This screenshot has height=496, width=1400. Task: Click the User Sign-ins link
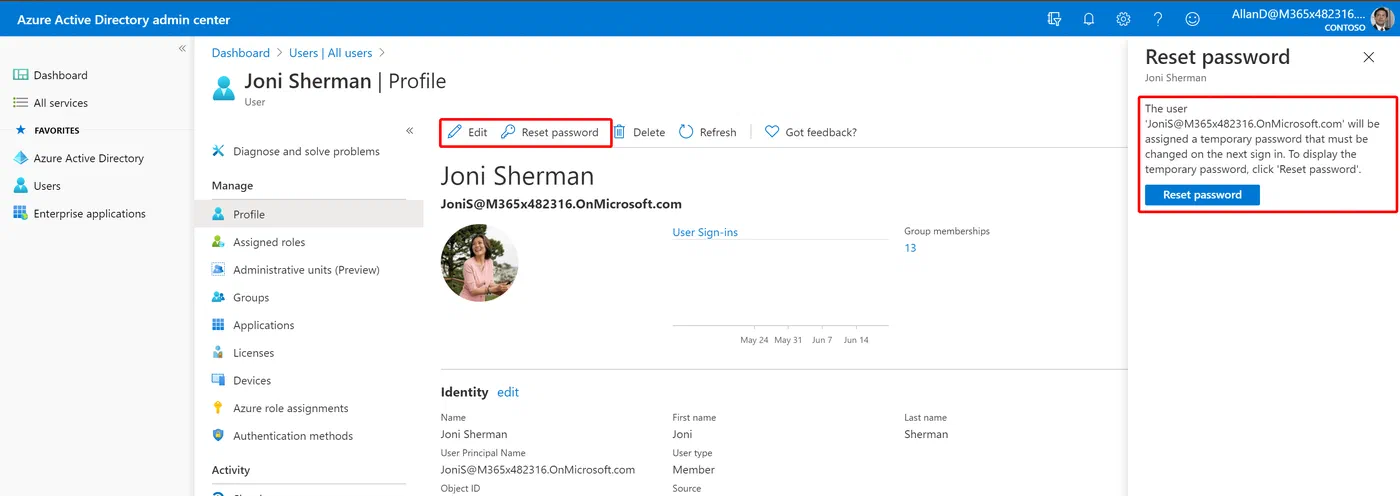[705, 232]
